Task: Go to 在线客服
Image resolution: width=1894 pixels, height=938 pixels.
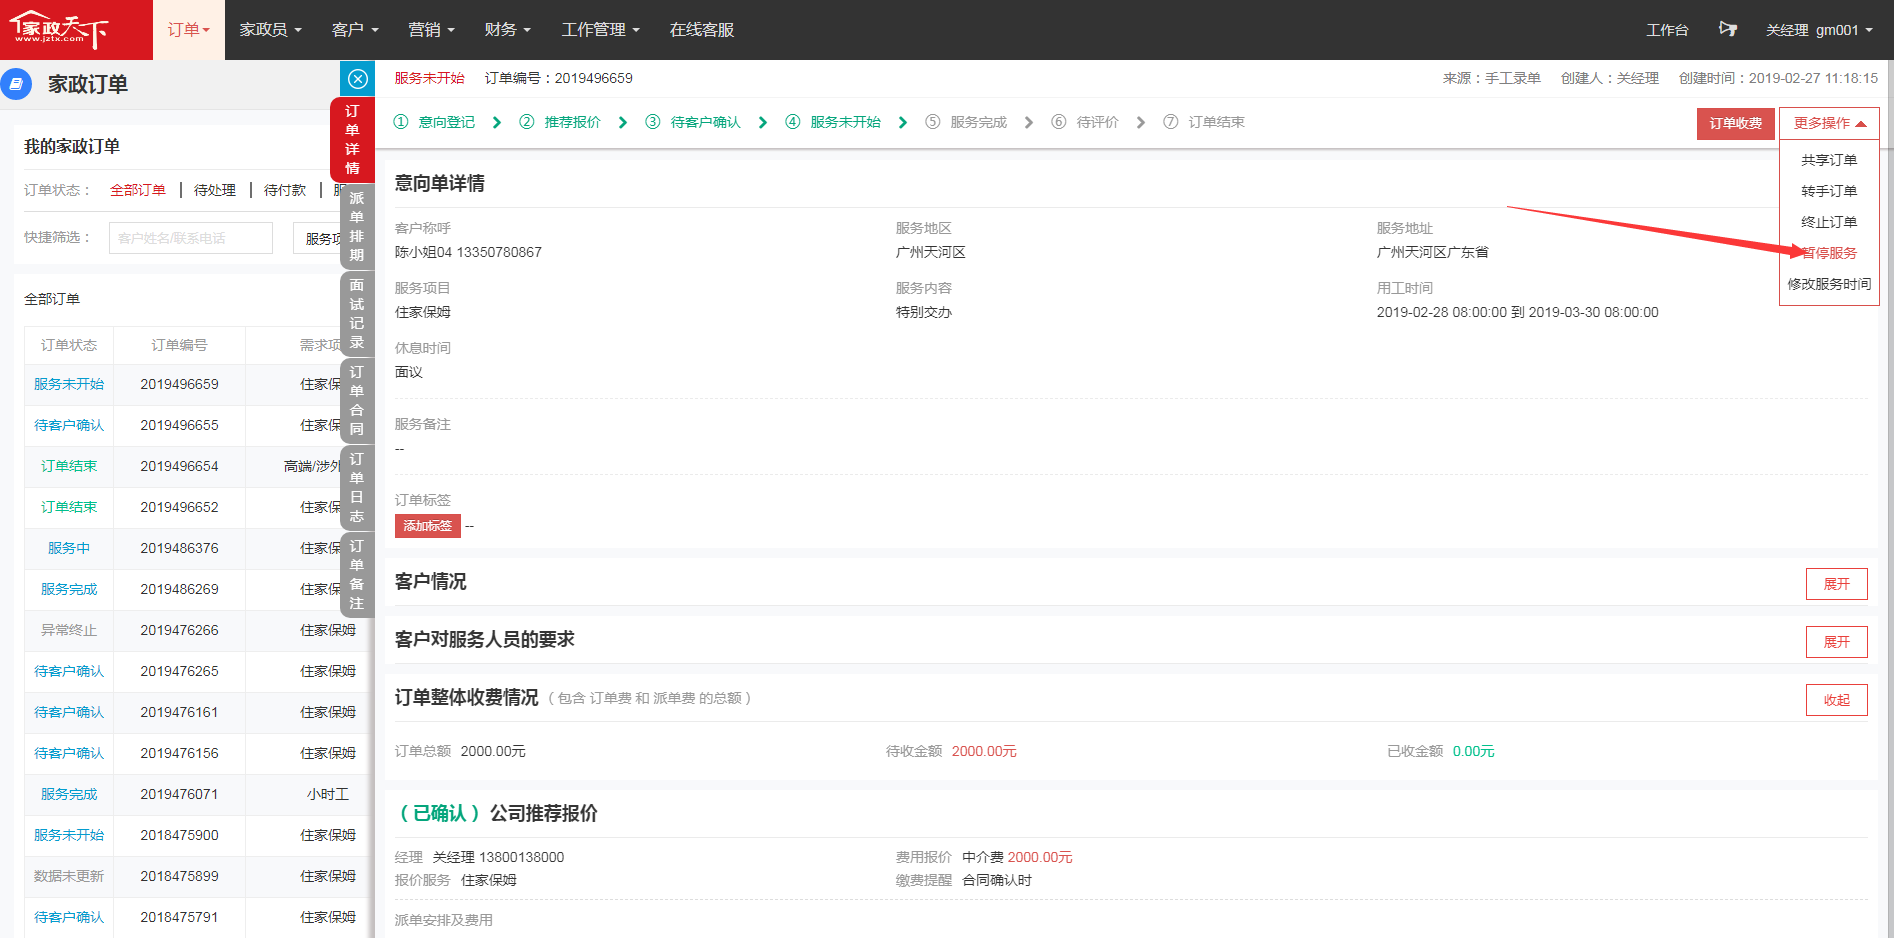Action: click(x=702, y=30)
